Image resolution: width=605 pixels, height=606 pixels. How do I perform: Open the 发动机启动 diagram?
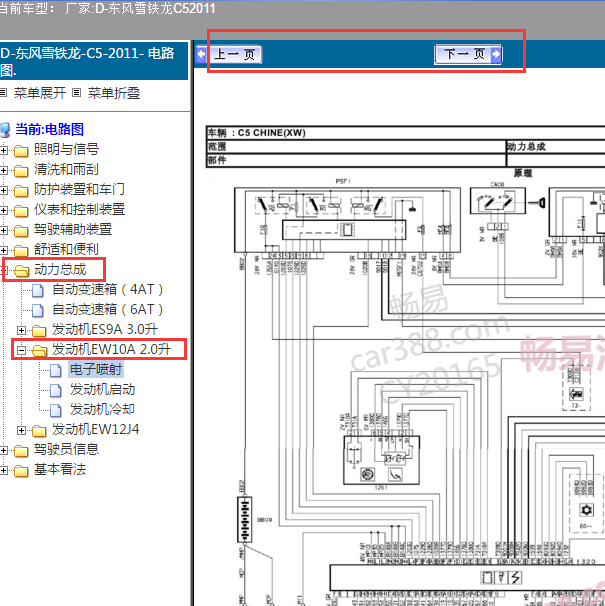102,390
